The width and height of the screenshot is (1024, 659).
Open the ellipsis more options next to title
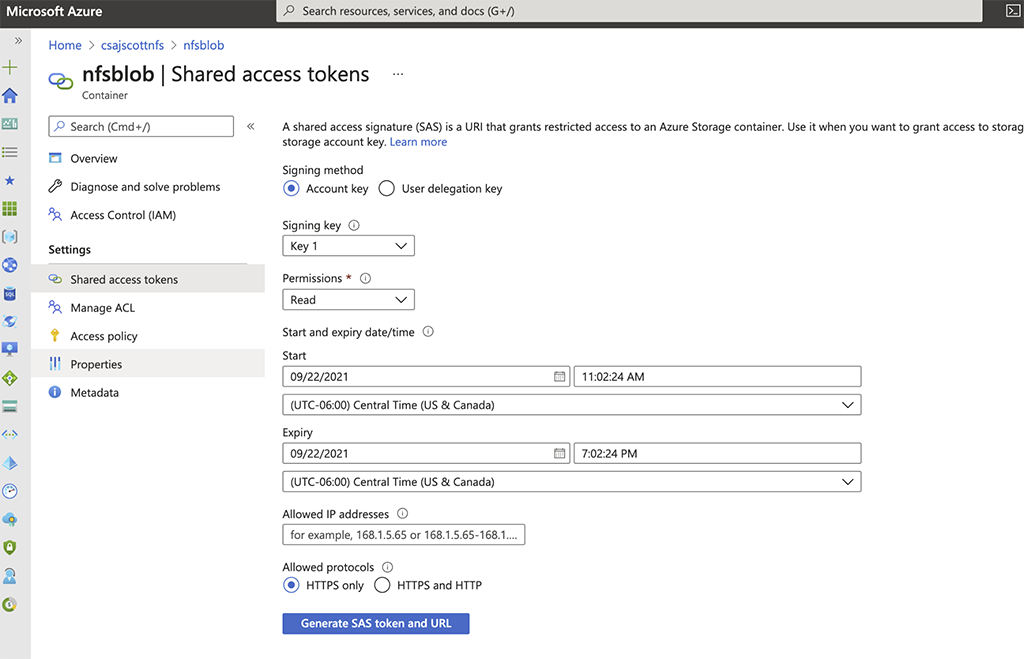click(398, 74)
